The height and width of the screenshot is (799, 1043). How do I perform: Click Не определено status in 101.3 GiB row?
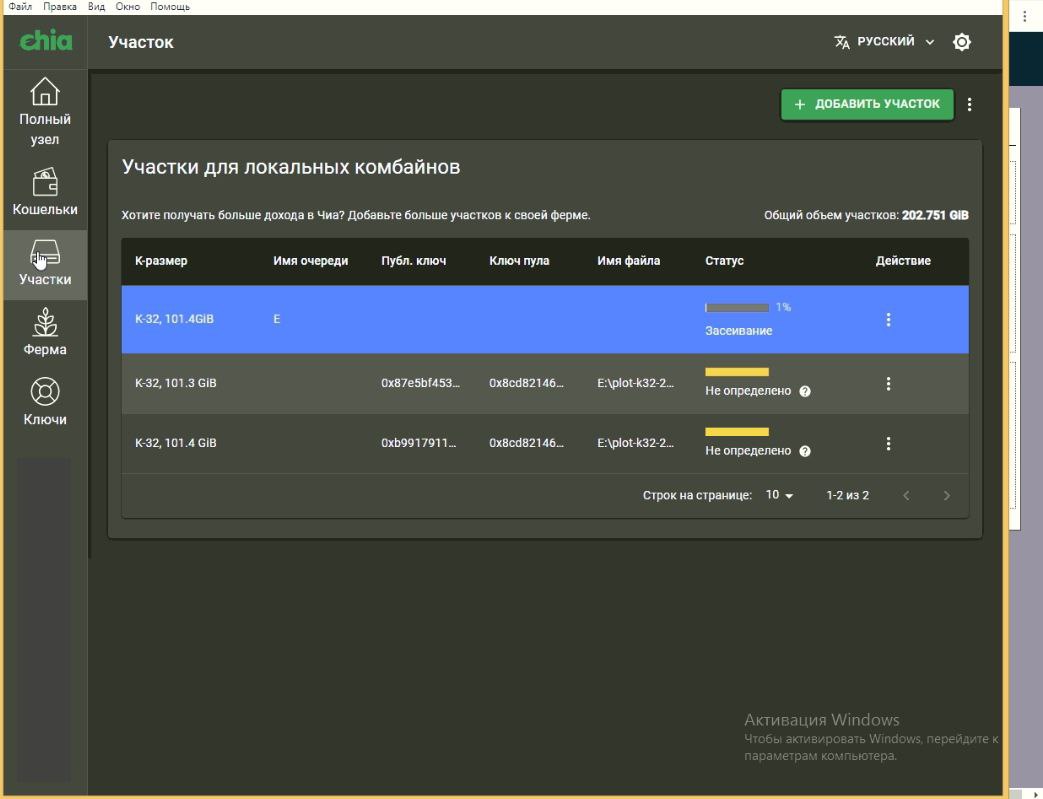(748, 391)
